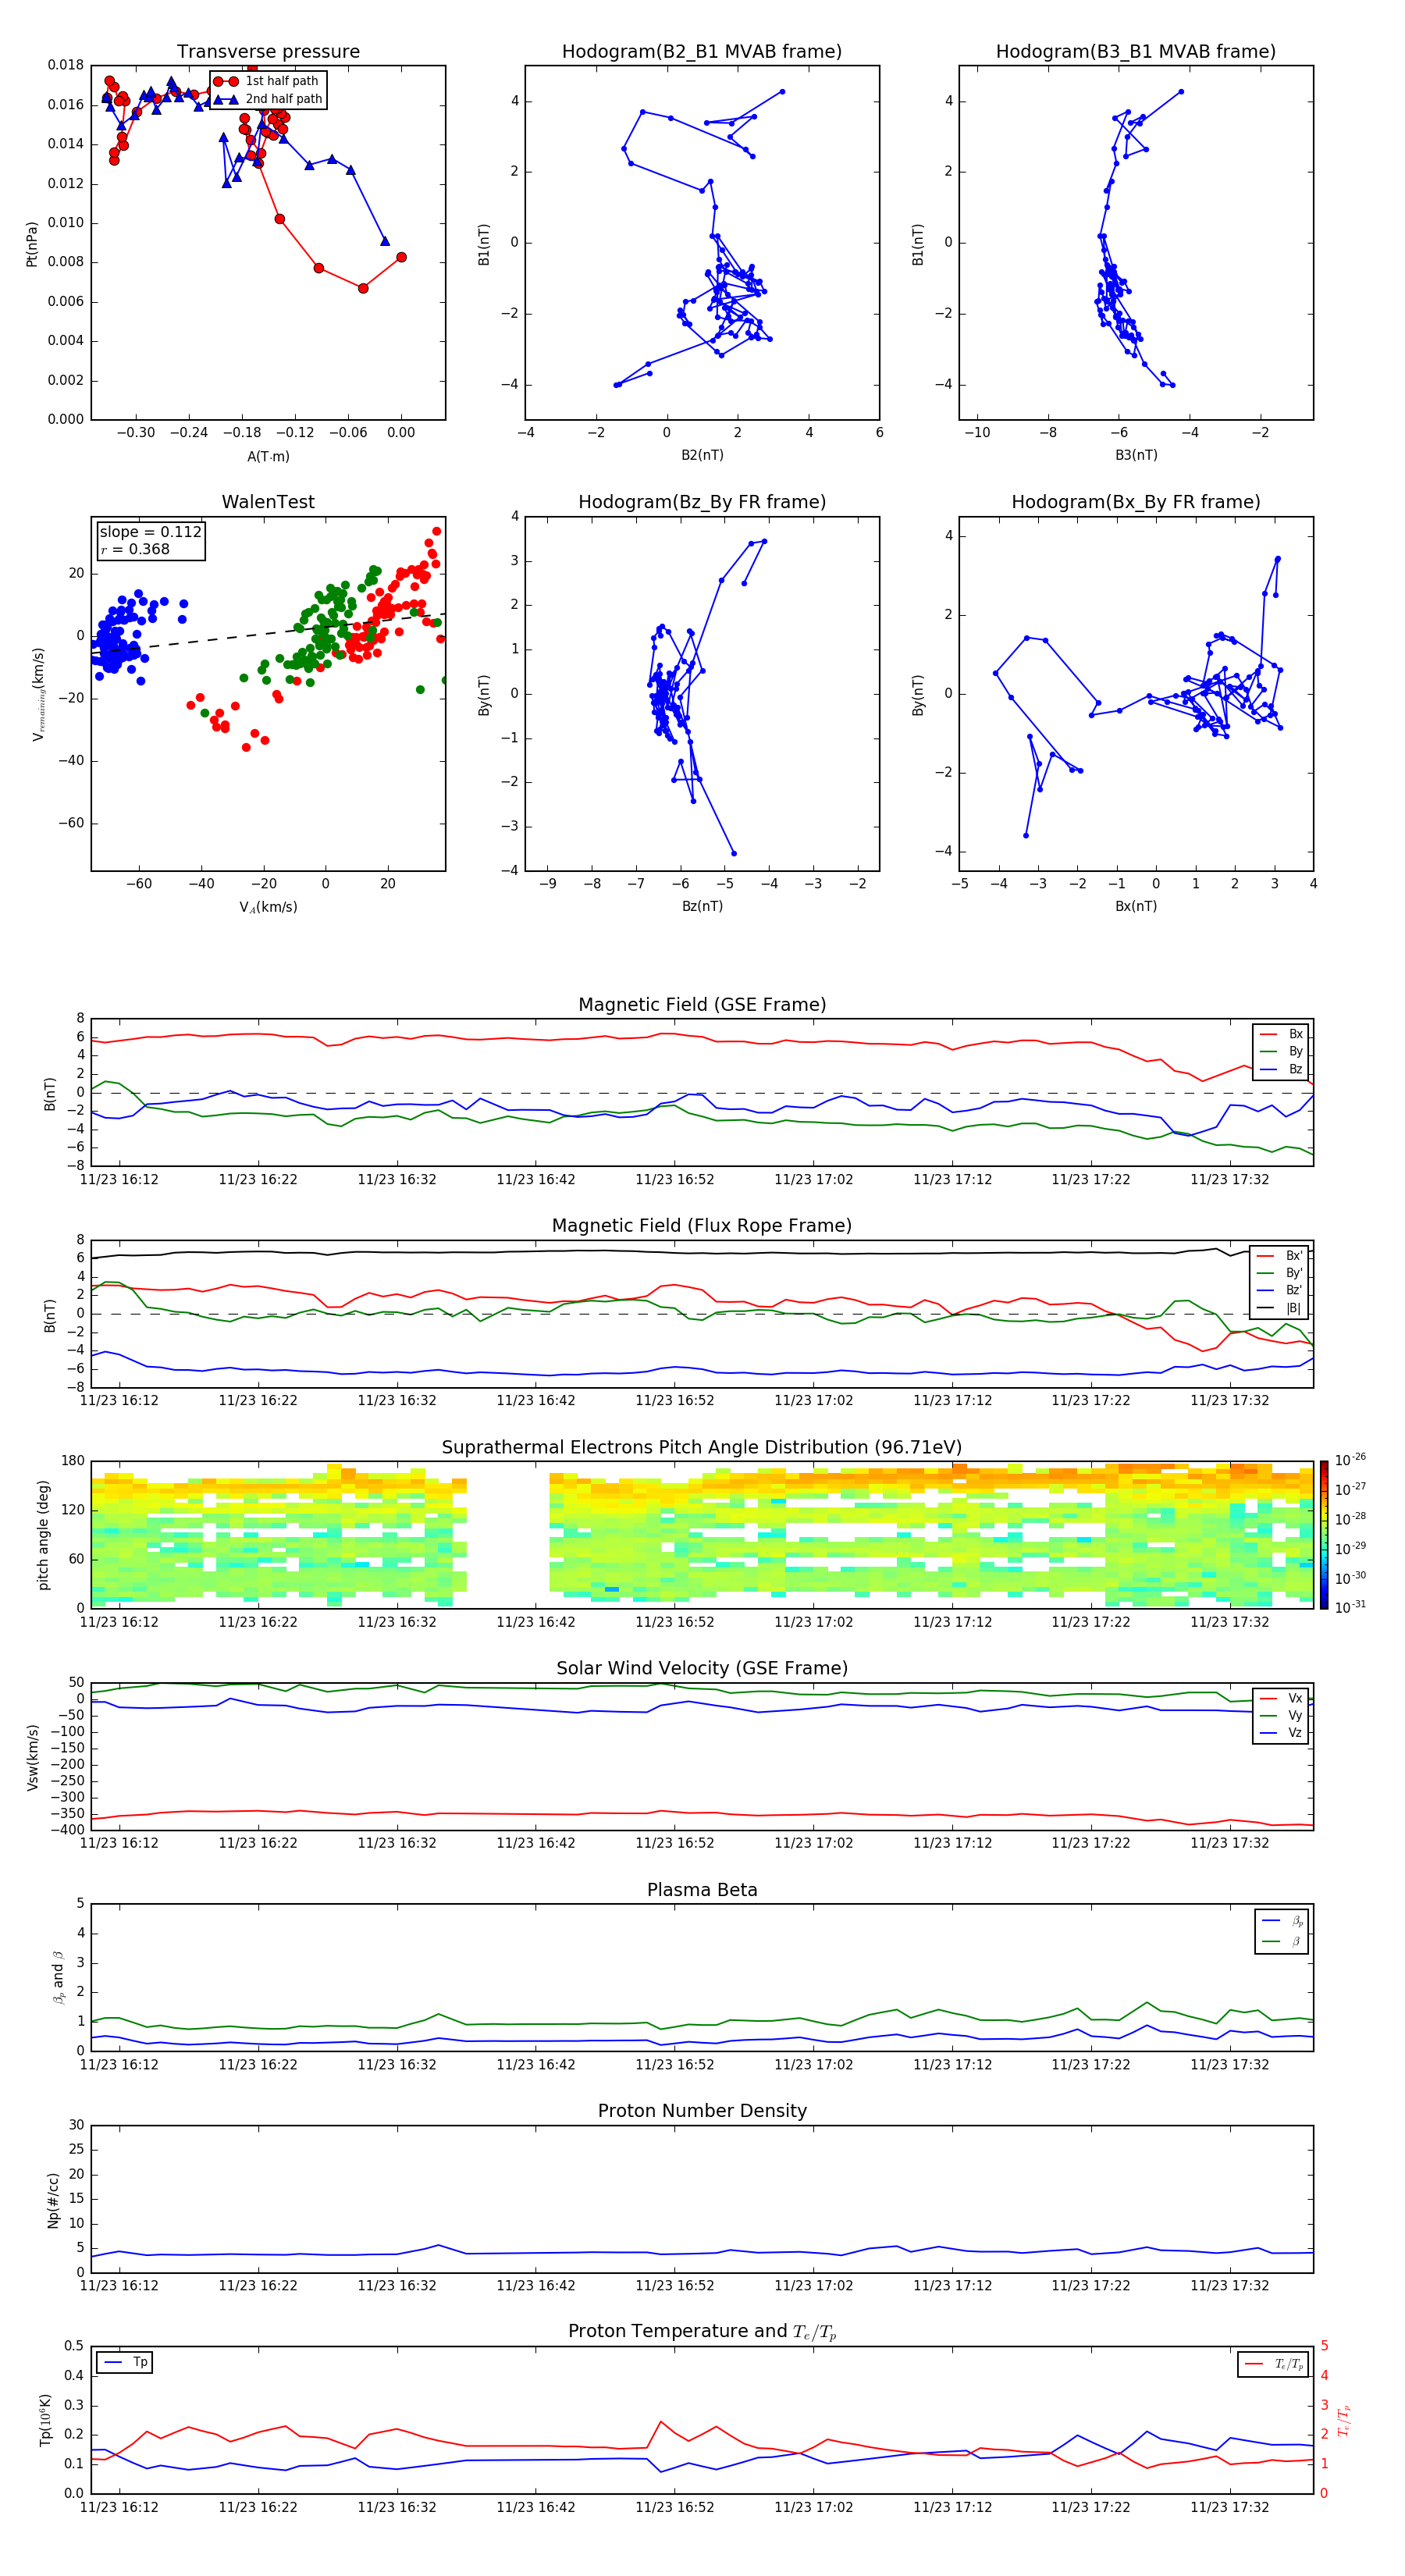Viewport: 1405px width, 2576px height.
Task: Click the Bx' legend entry in Flux Rope panel
Action: tap(1280, 1256)
